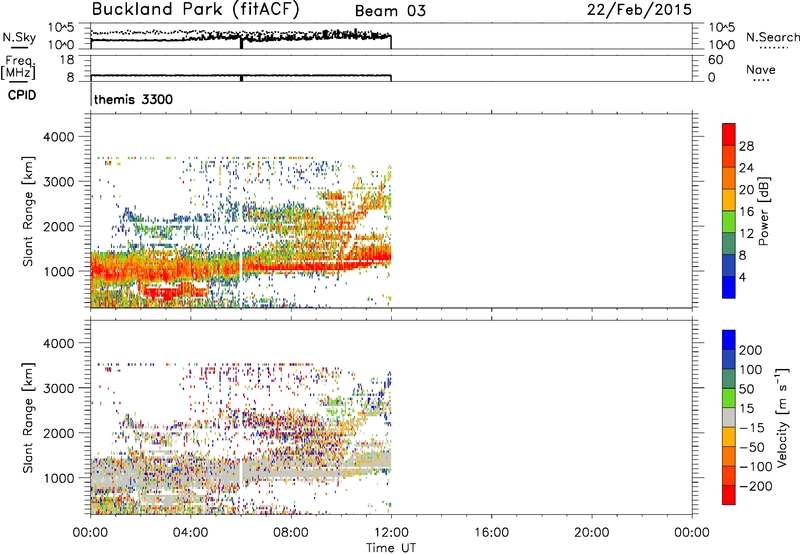Image resolution: width=800 pixels, height=554 pixels.
Task: Click the '18' frequency axis tick
Action: [67, 60]
